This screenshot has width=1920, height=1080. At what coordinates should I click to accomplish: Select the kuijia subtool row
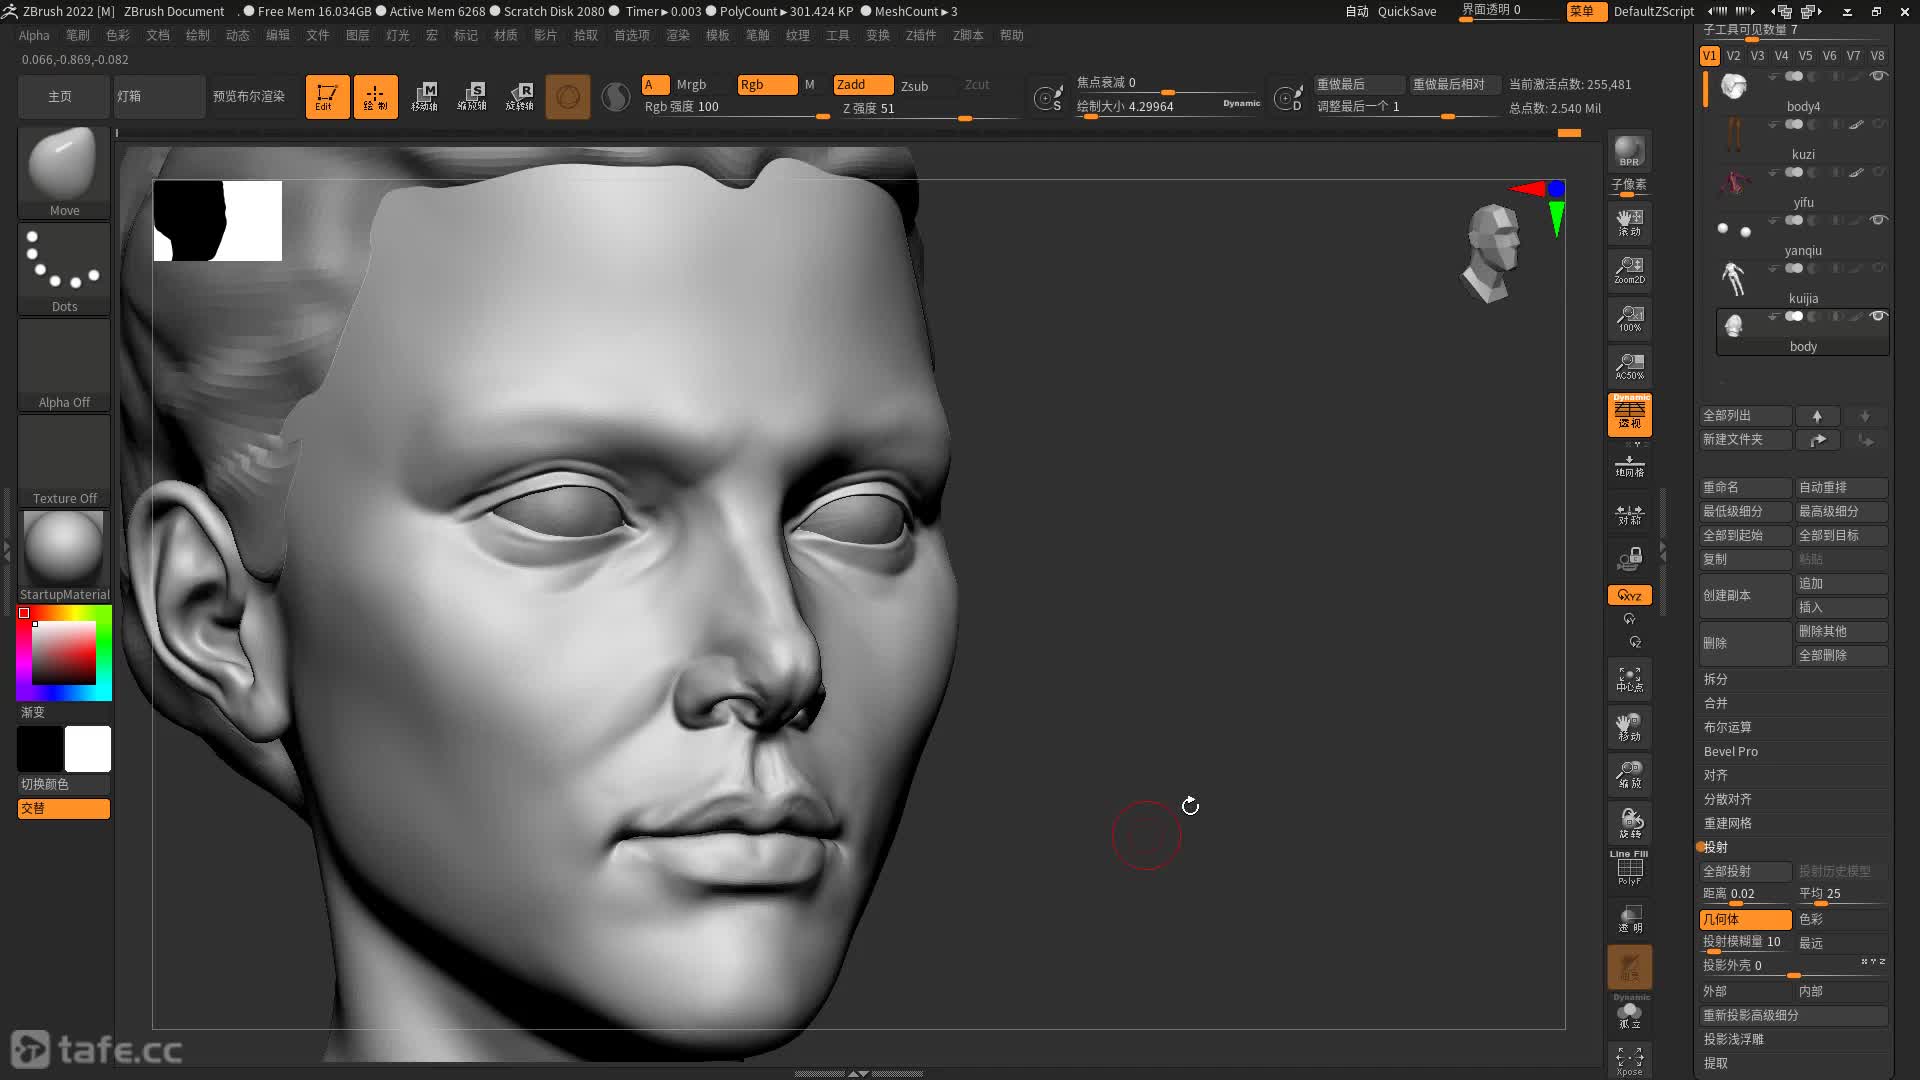(x=1803, y=282)
